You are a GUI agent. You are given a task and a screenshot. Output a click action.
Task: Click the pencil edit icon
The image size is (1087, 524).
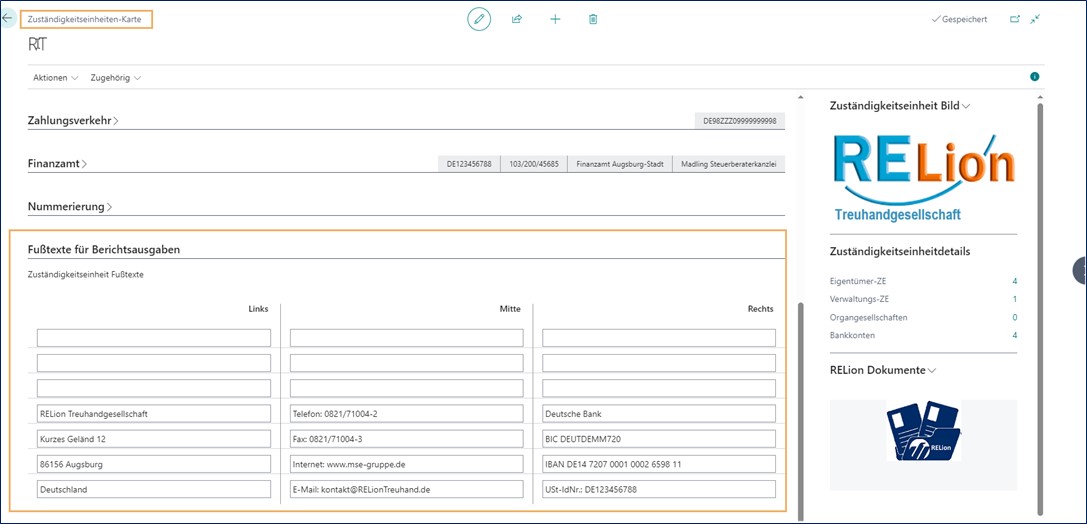click(x=479, y=19)
